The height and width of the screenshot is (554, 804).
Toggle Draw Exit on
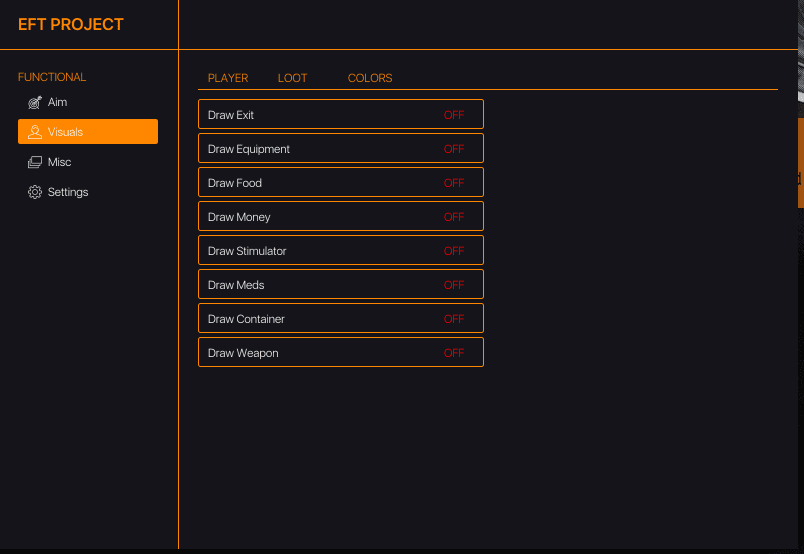point(454,115)
